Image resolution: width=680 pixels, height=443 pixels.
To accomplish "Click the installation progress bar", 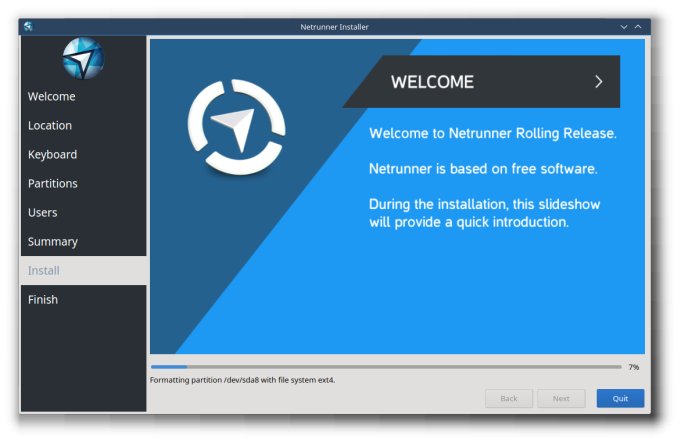I will 386,367.
